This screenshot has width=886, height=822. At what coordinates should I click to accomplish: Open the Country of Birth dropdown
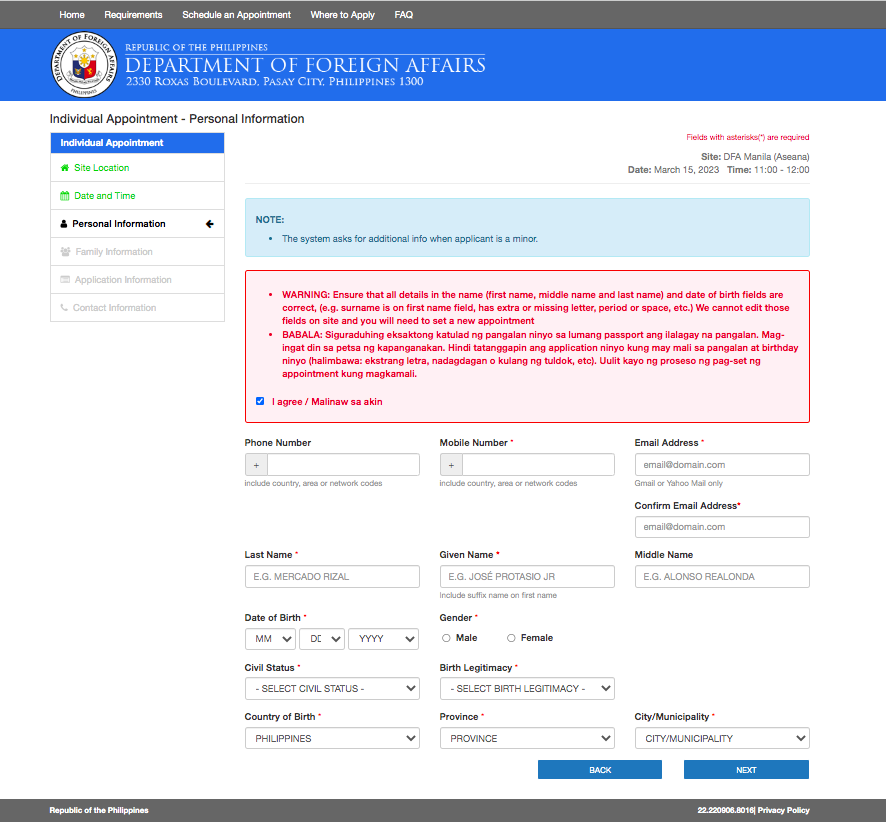(x=332, y=738)
